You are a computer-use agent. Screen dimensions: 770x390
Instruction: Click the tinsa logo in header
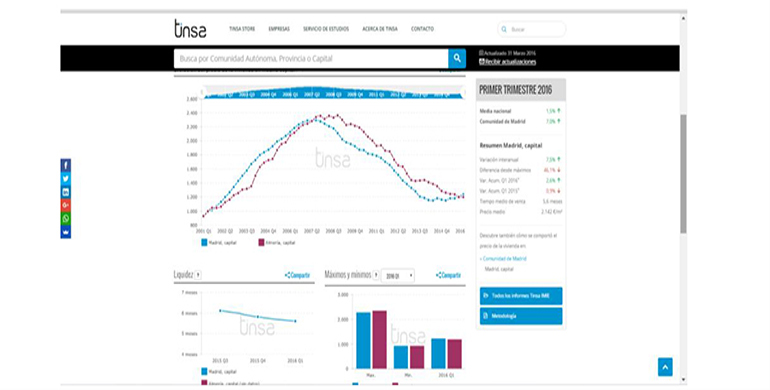pos(190,28)
